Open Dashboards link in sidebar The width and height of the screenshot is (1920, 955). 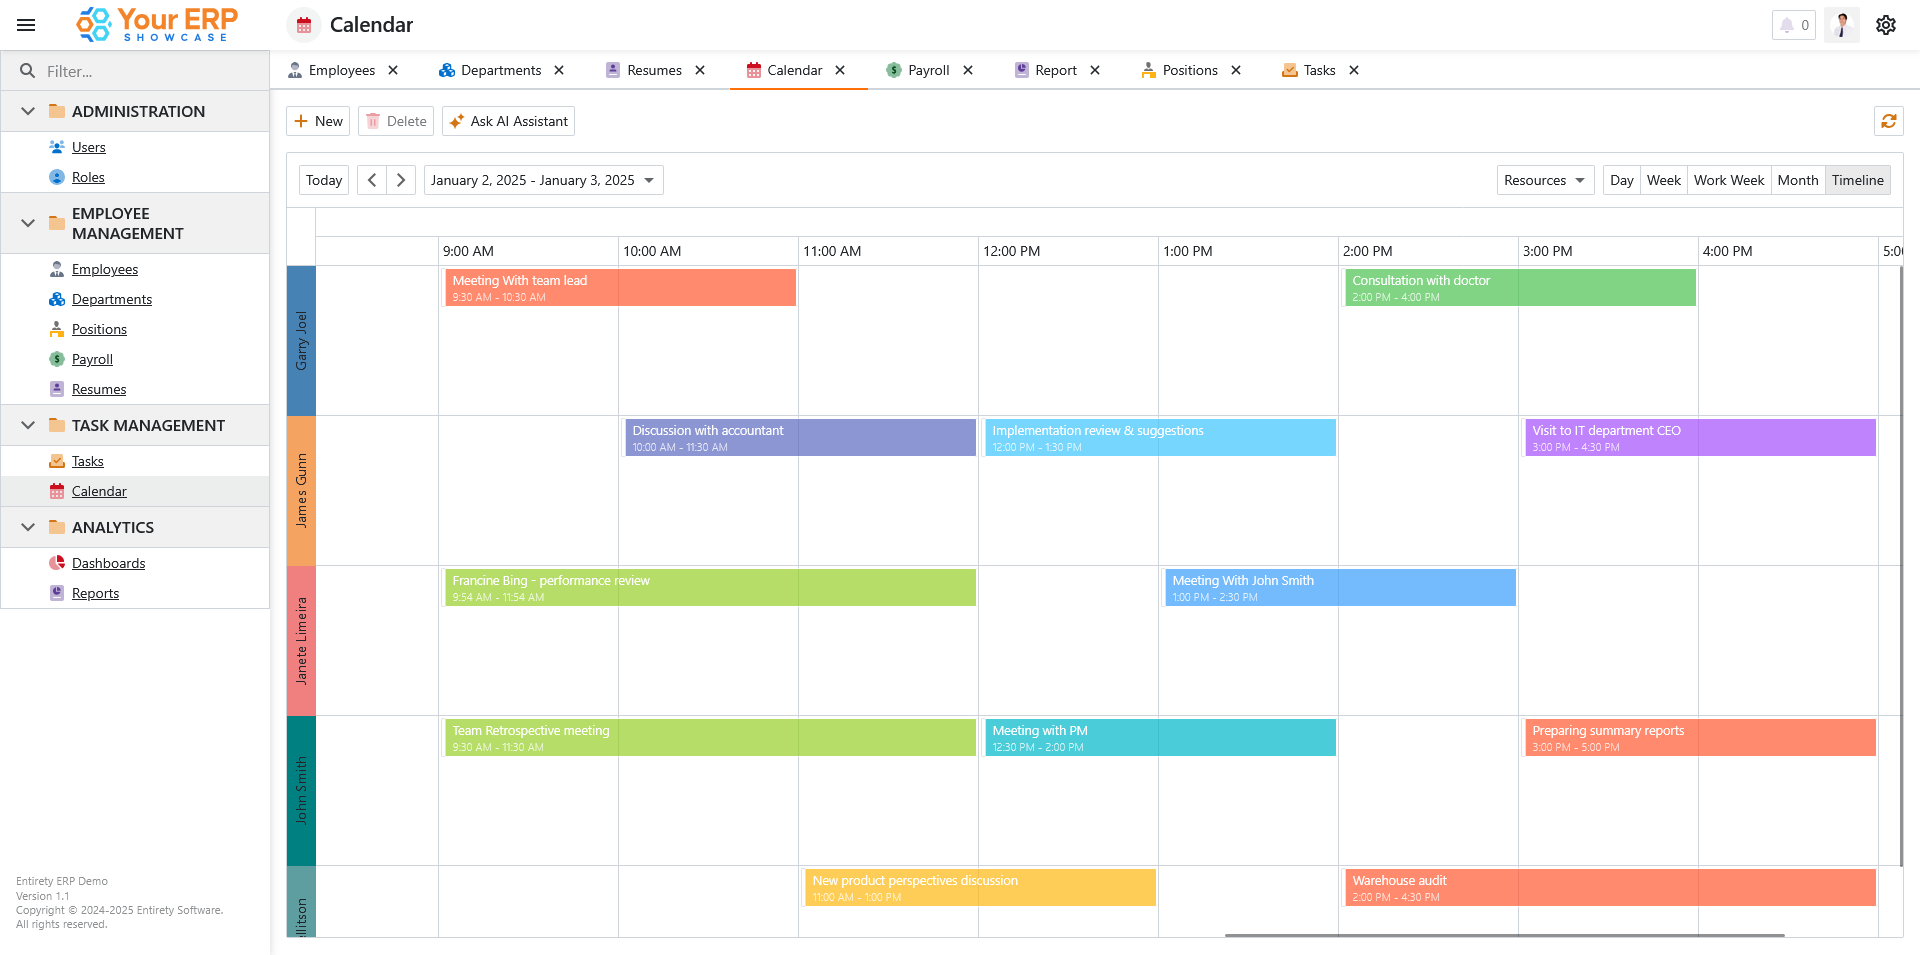(108, 563)
